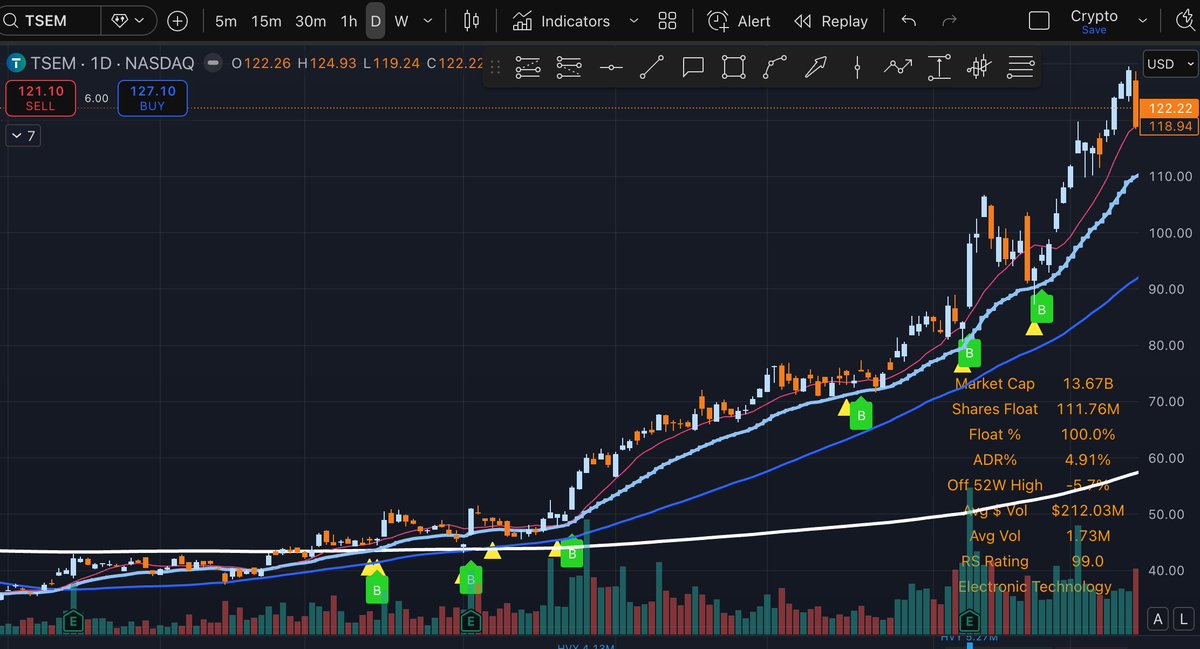Click the H124.93 high value in legend
The height and width of the screenshot is (649, 1200).
pyautogui.click(x=328, y=63)
